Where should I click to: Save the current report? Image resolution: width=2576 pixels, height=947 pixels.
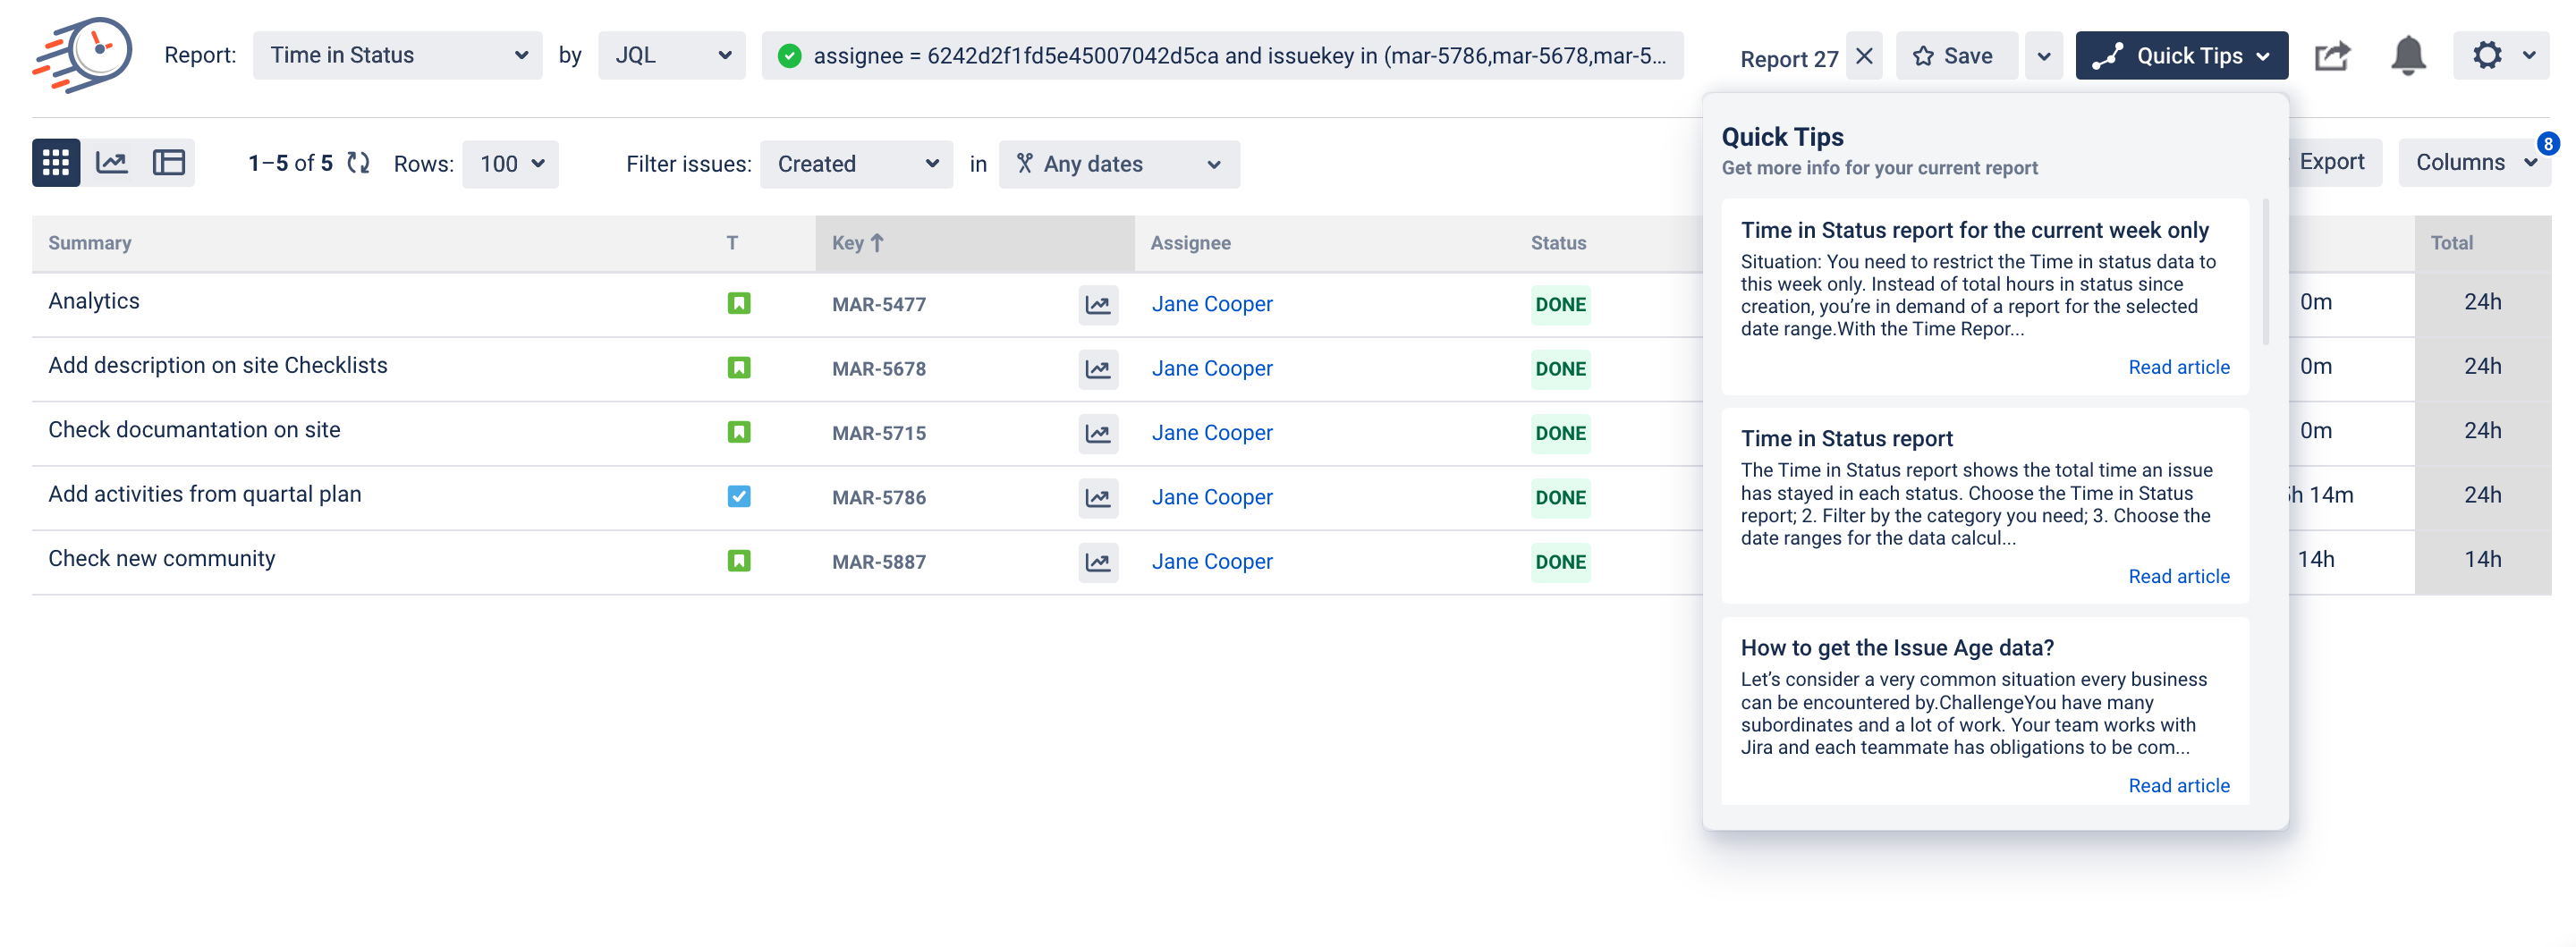[x=1955, y=55]
